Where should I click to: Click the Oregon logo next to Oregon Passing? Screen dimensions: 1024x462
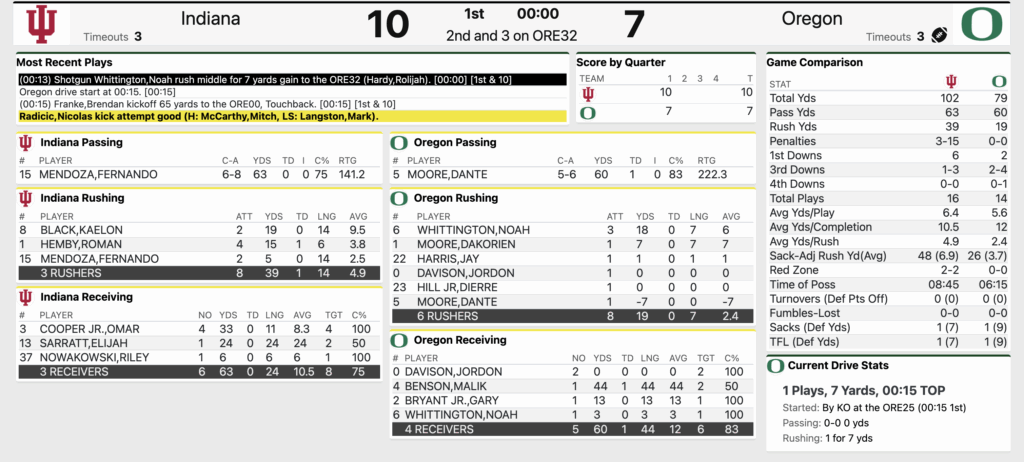click(x=400, y=143)
